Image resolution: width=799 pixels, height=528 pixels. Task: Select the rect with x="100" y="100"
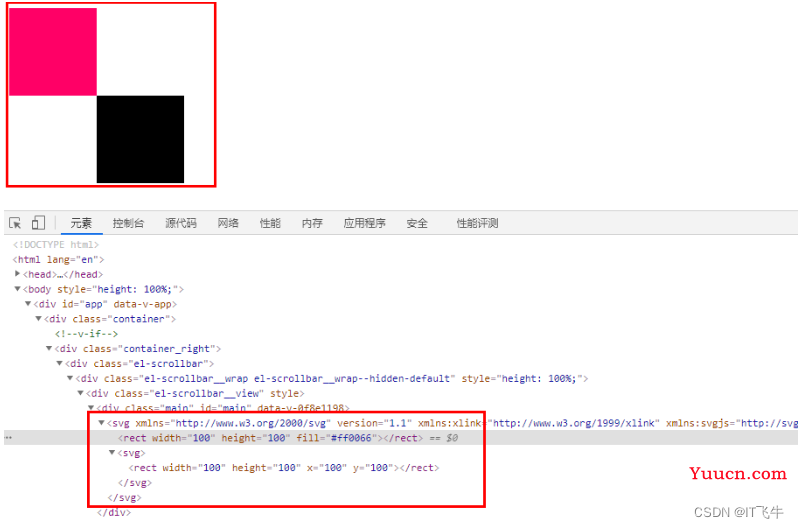coord(284,467)
